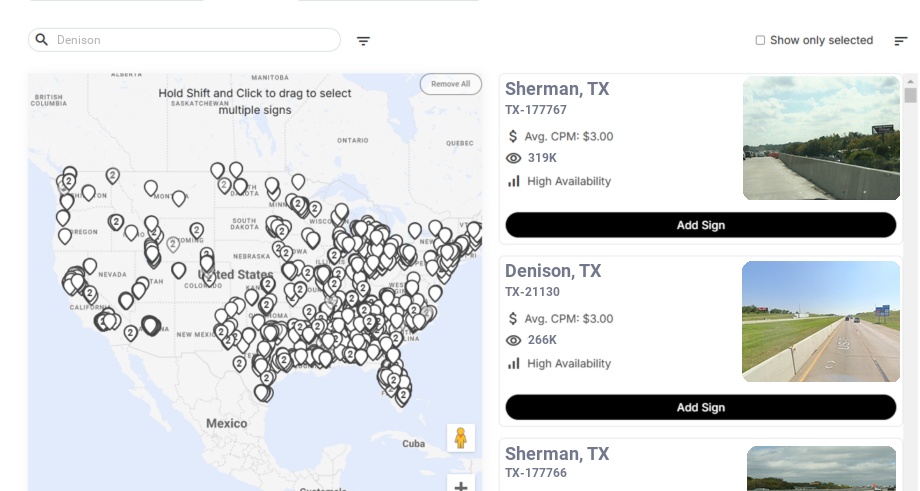The width and height of the screenshot is (920, 491).
Task: Click the dollar CPM icon on Denison card
Action: pos(514,318)
